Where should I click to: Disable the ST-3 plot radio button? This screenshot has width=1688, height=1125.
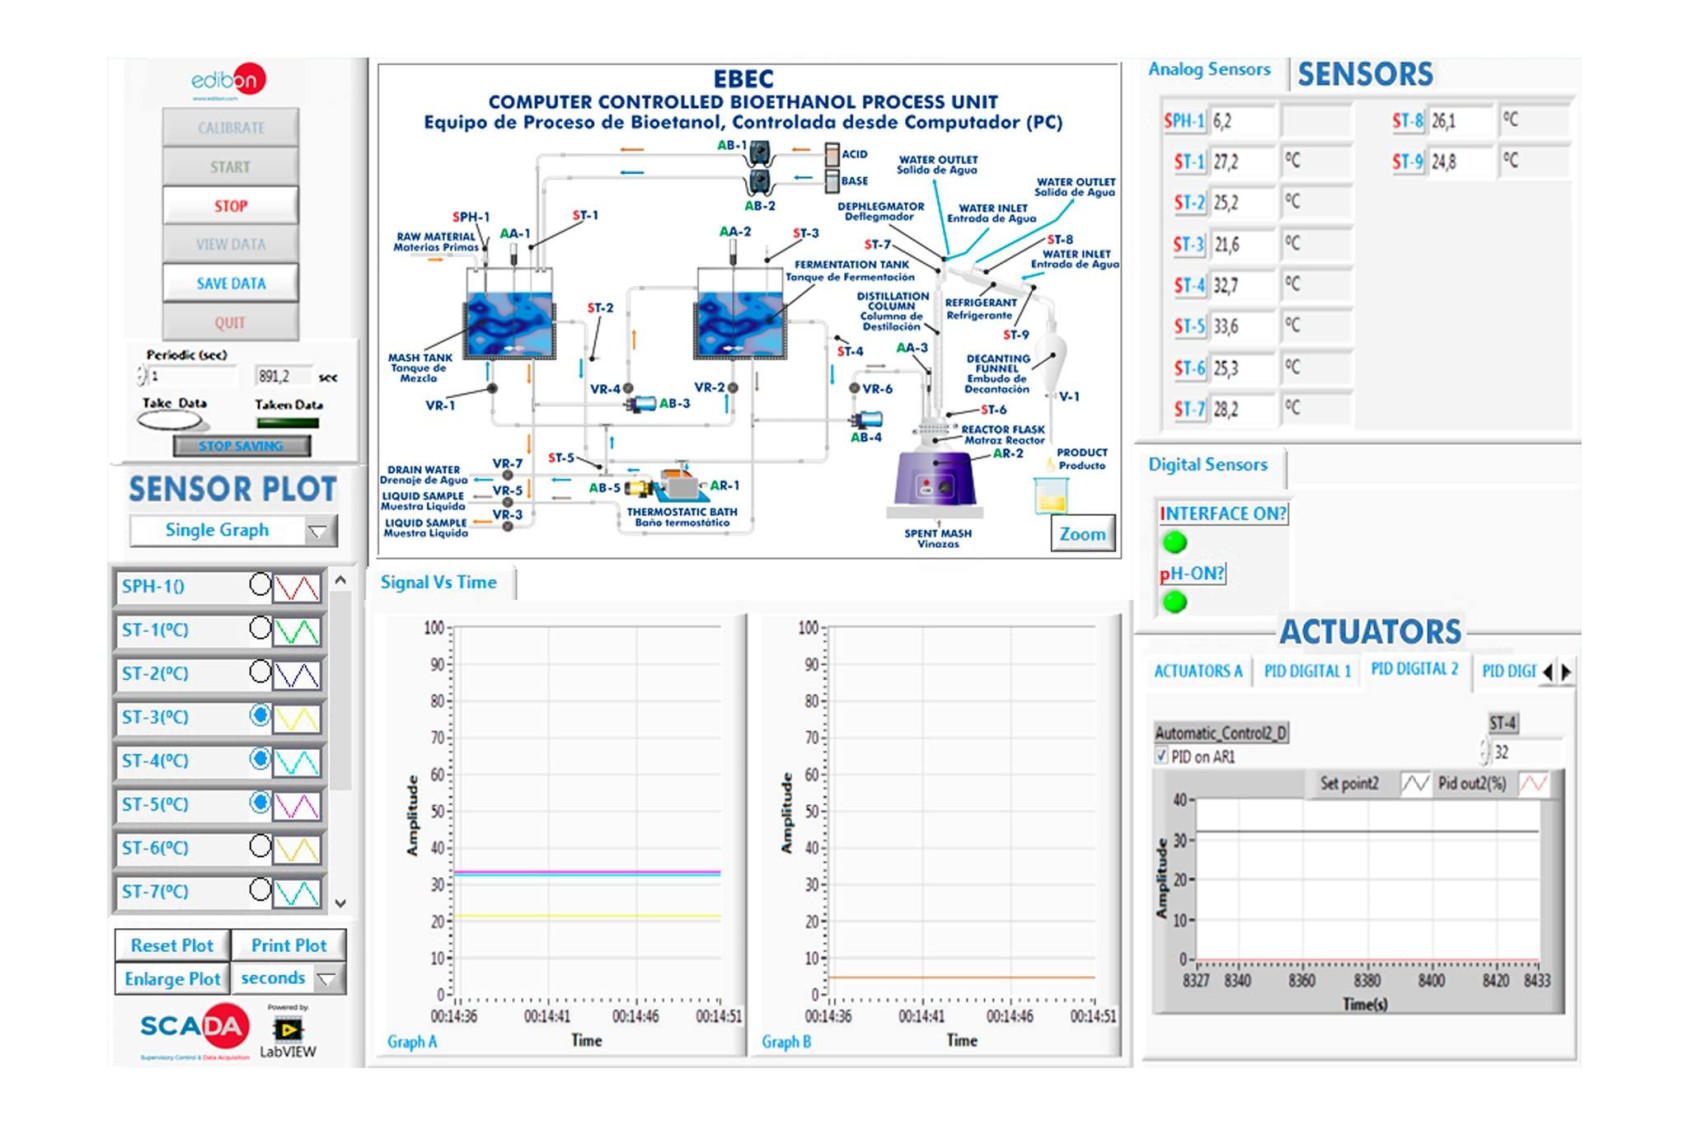[259, 716]
